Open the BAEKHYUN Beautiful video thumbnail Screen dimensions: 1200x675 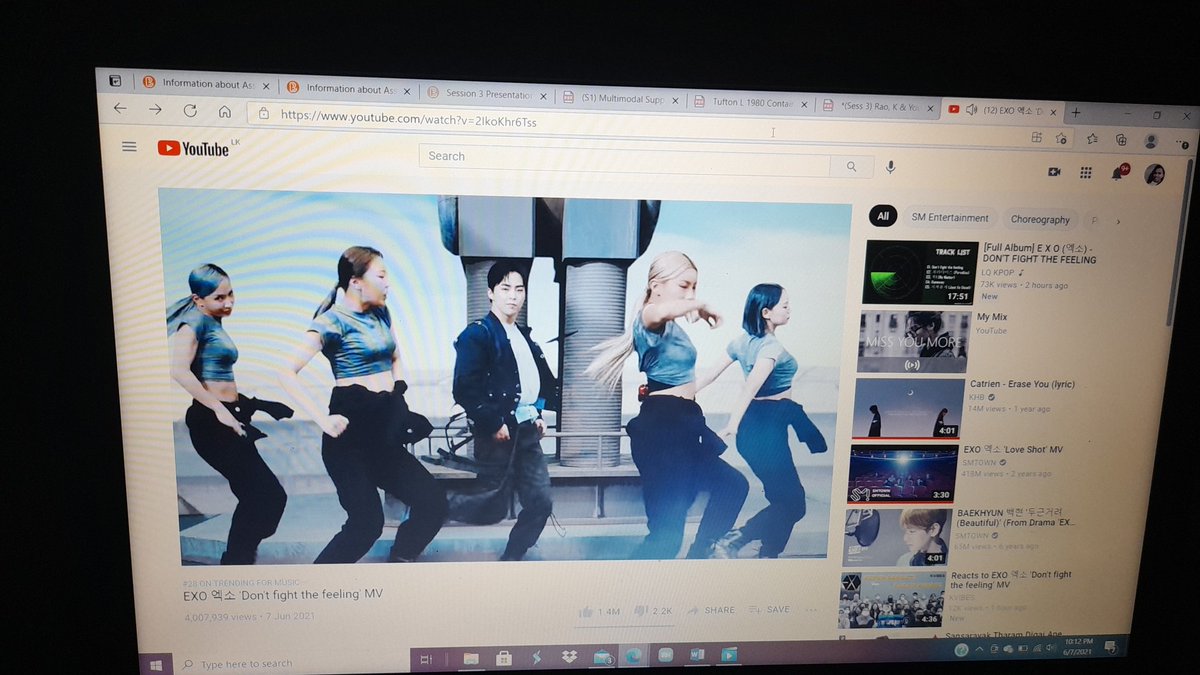click(x=896, y=536)
